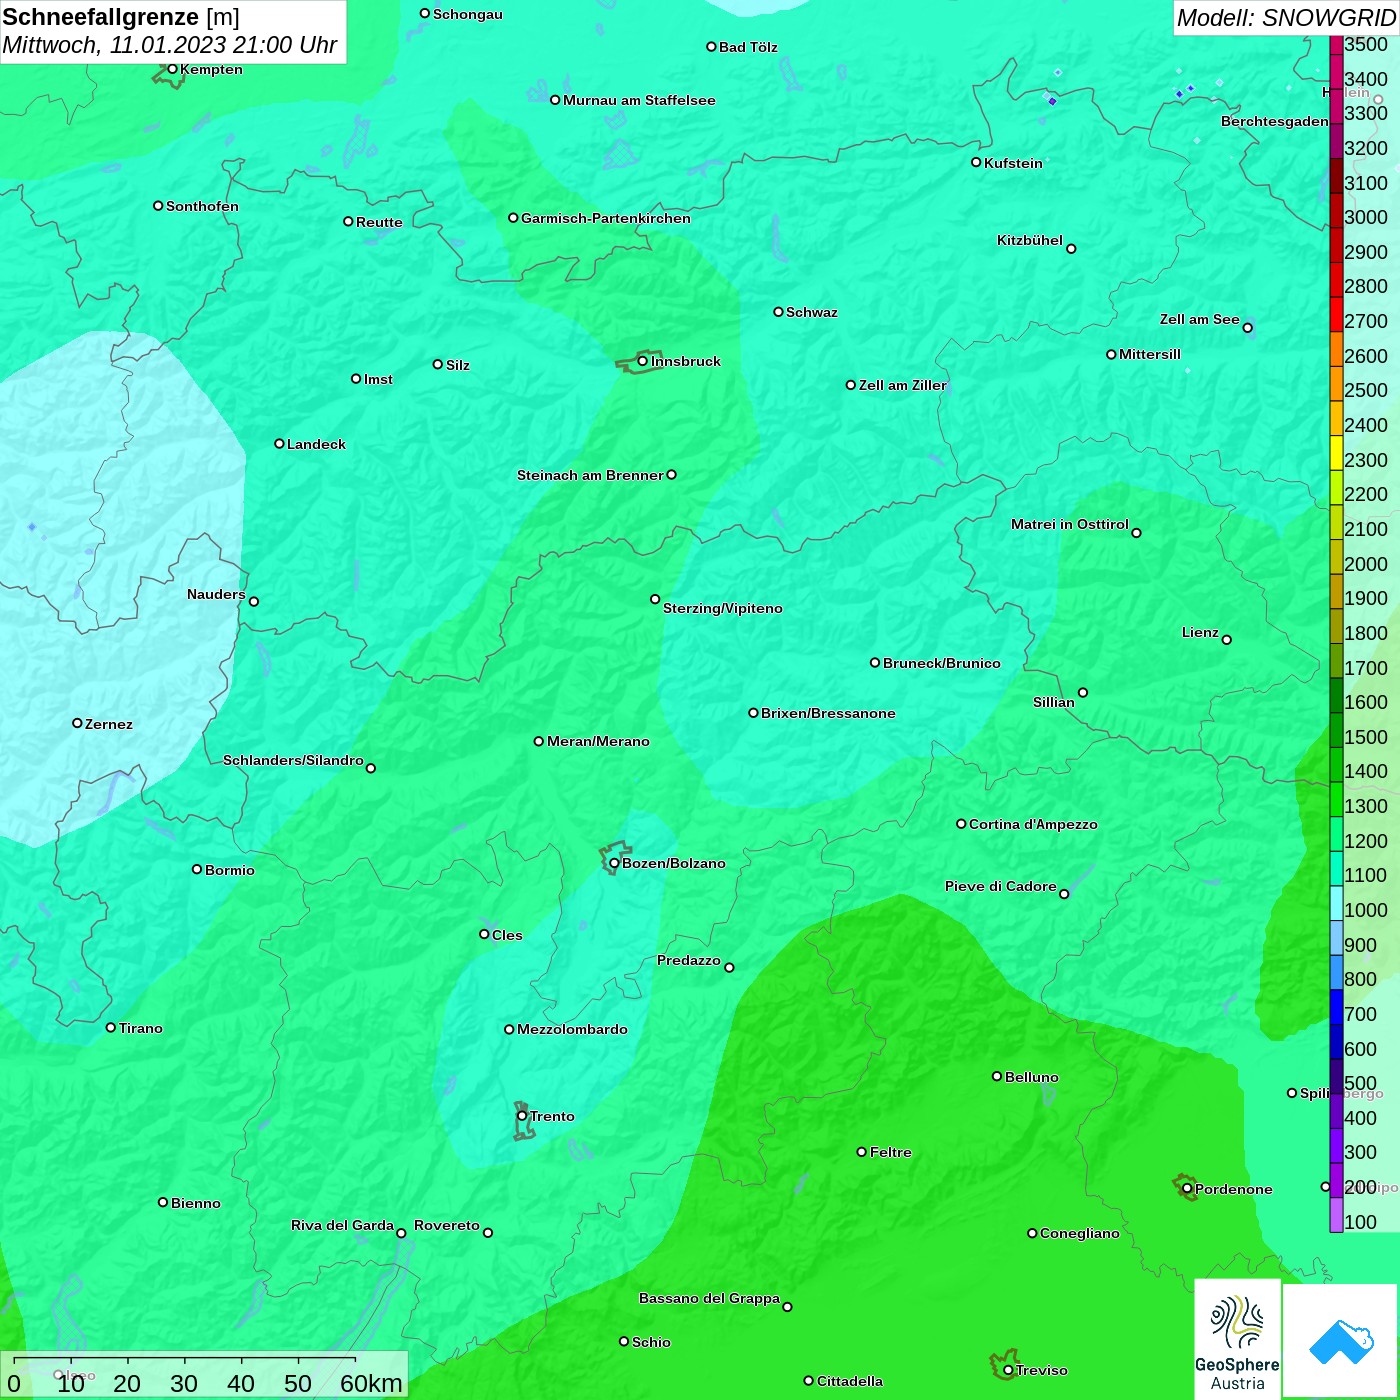1400x1400 pixels.
Task: Click the Meran/Merano label
Action: (598, 741)
